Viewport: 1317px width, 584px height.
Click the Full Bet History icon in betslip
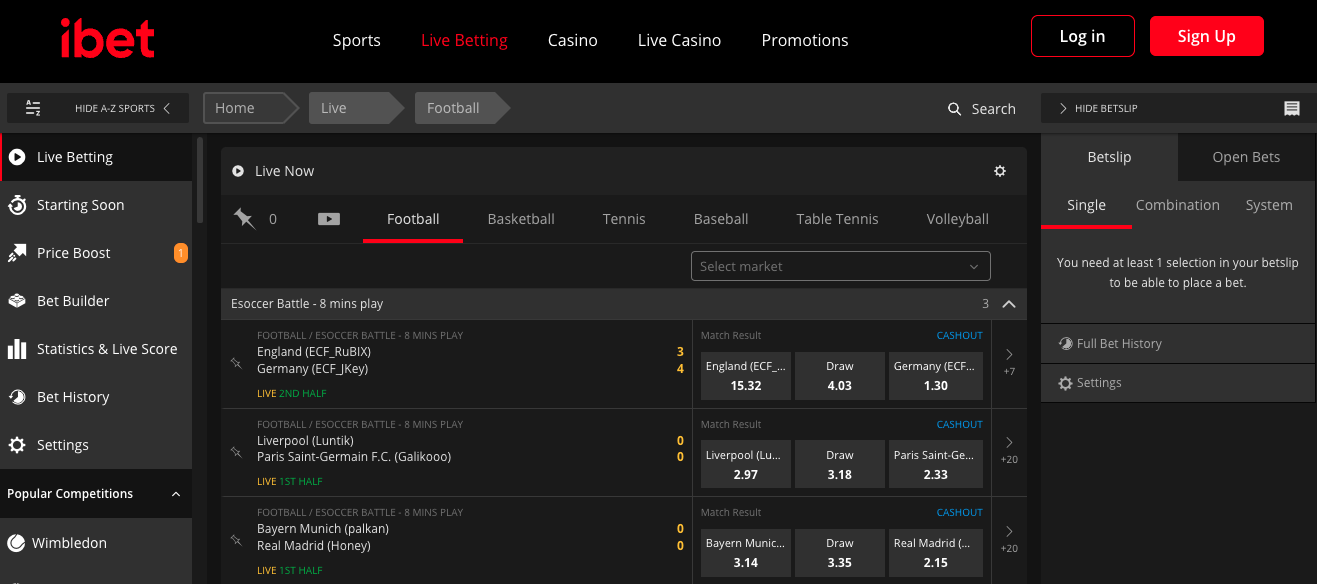pos(1065,343)
